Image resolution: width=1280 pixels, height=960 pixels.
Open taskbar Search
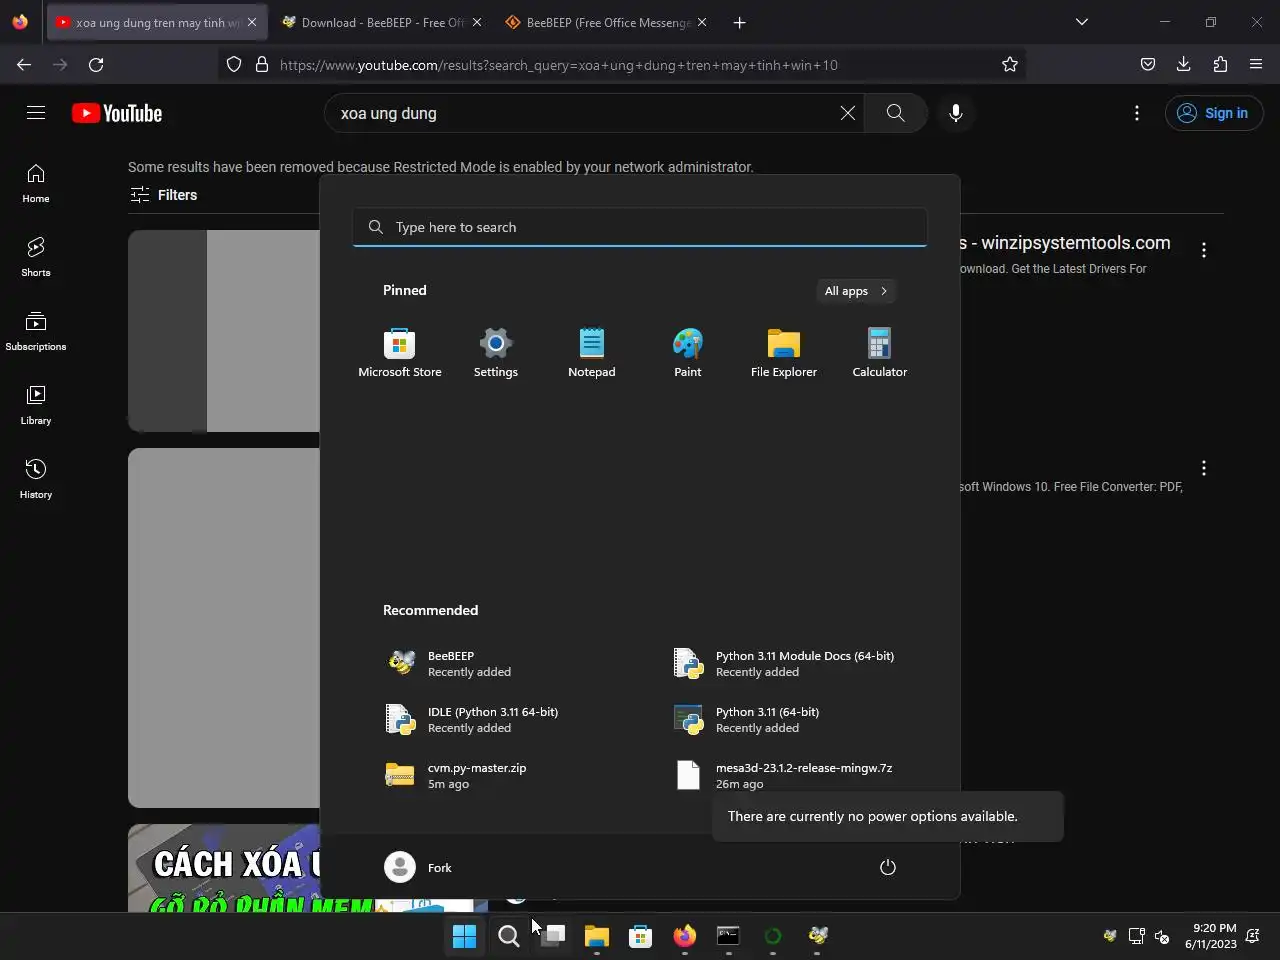point(509,936)
